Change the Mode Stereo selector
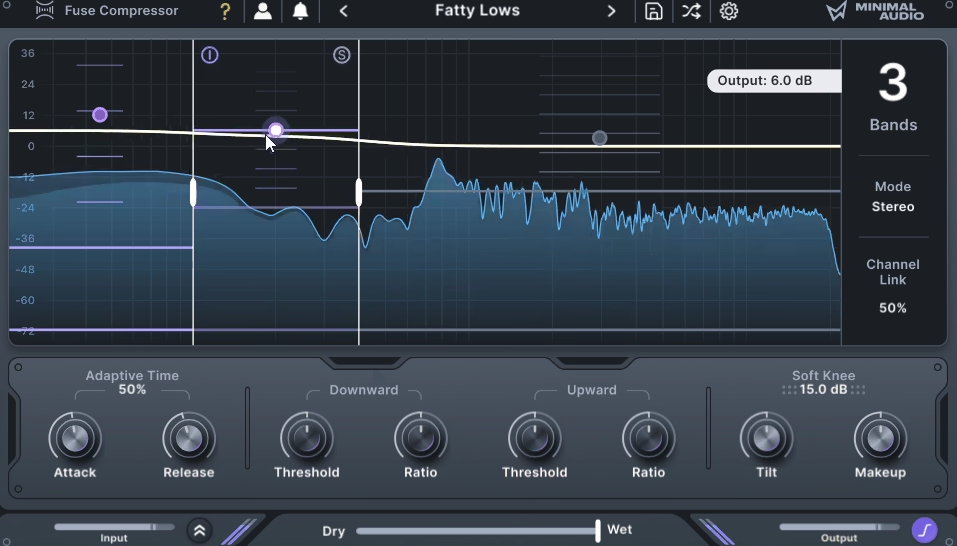957x546 pixels. click(893, 207)
